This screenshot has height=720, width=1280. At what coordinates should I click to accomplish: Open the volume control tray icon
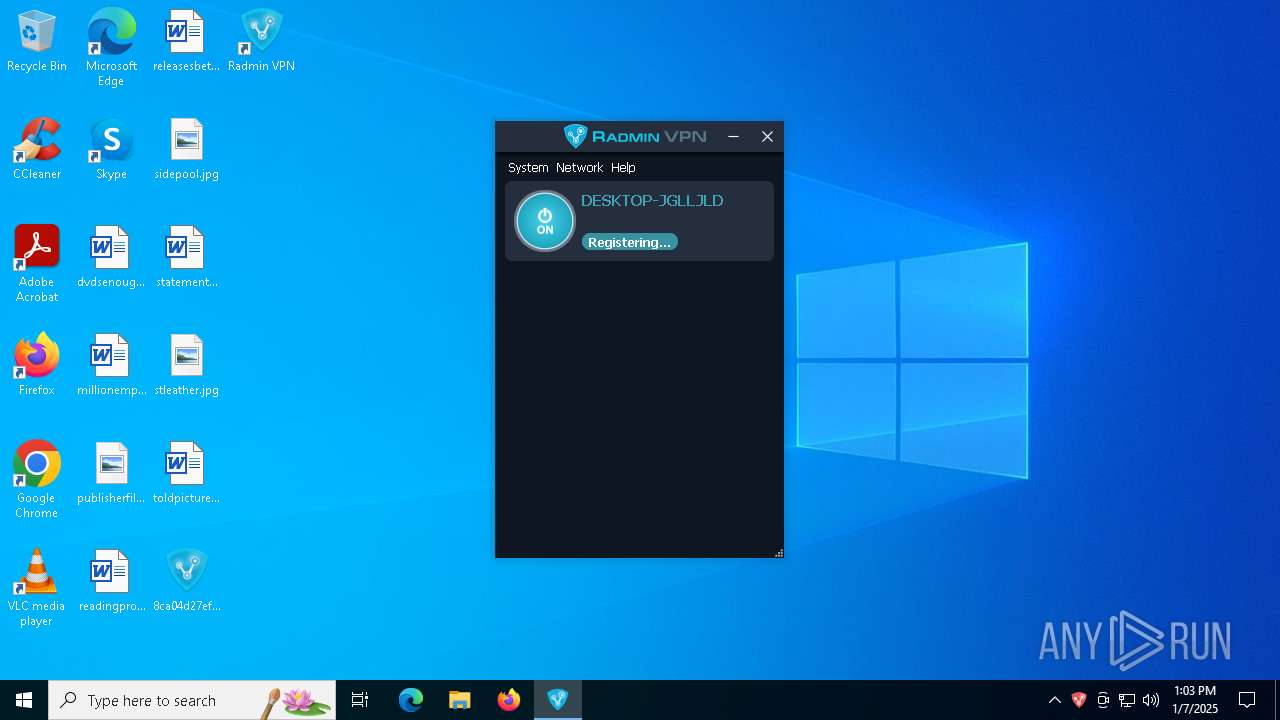tap(1151, 700)
